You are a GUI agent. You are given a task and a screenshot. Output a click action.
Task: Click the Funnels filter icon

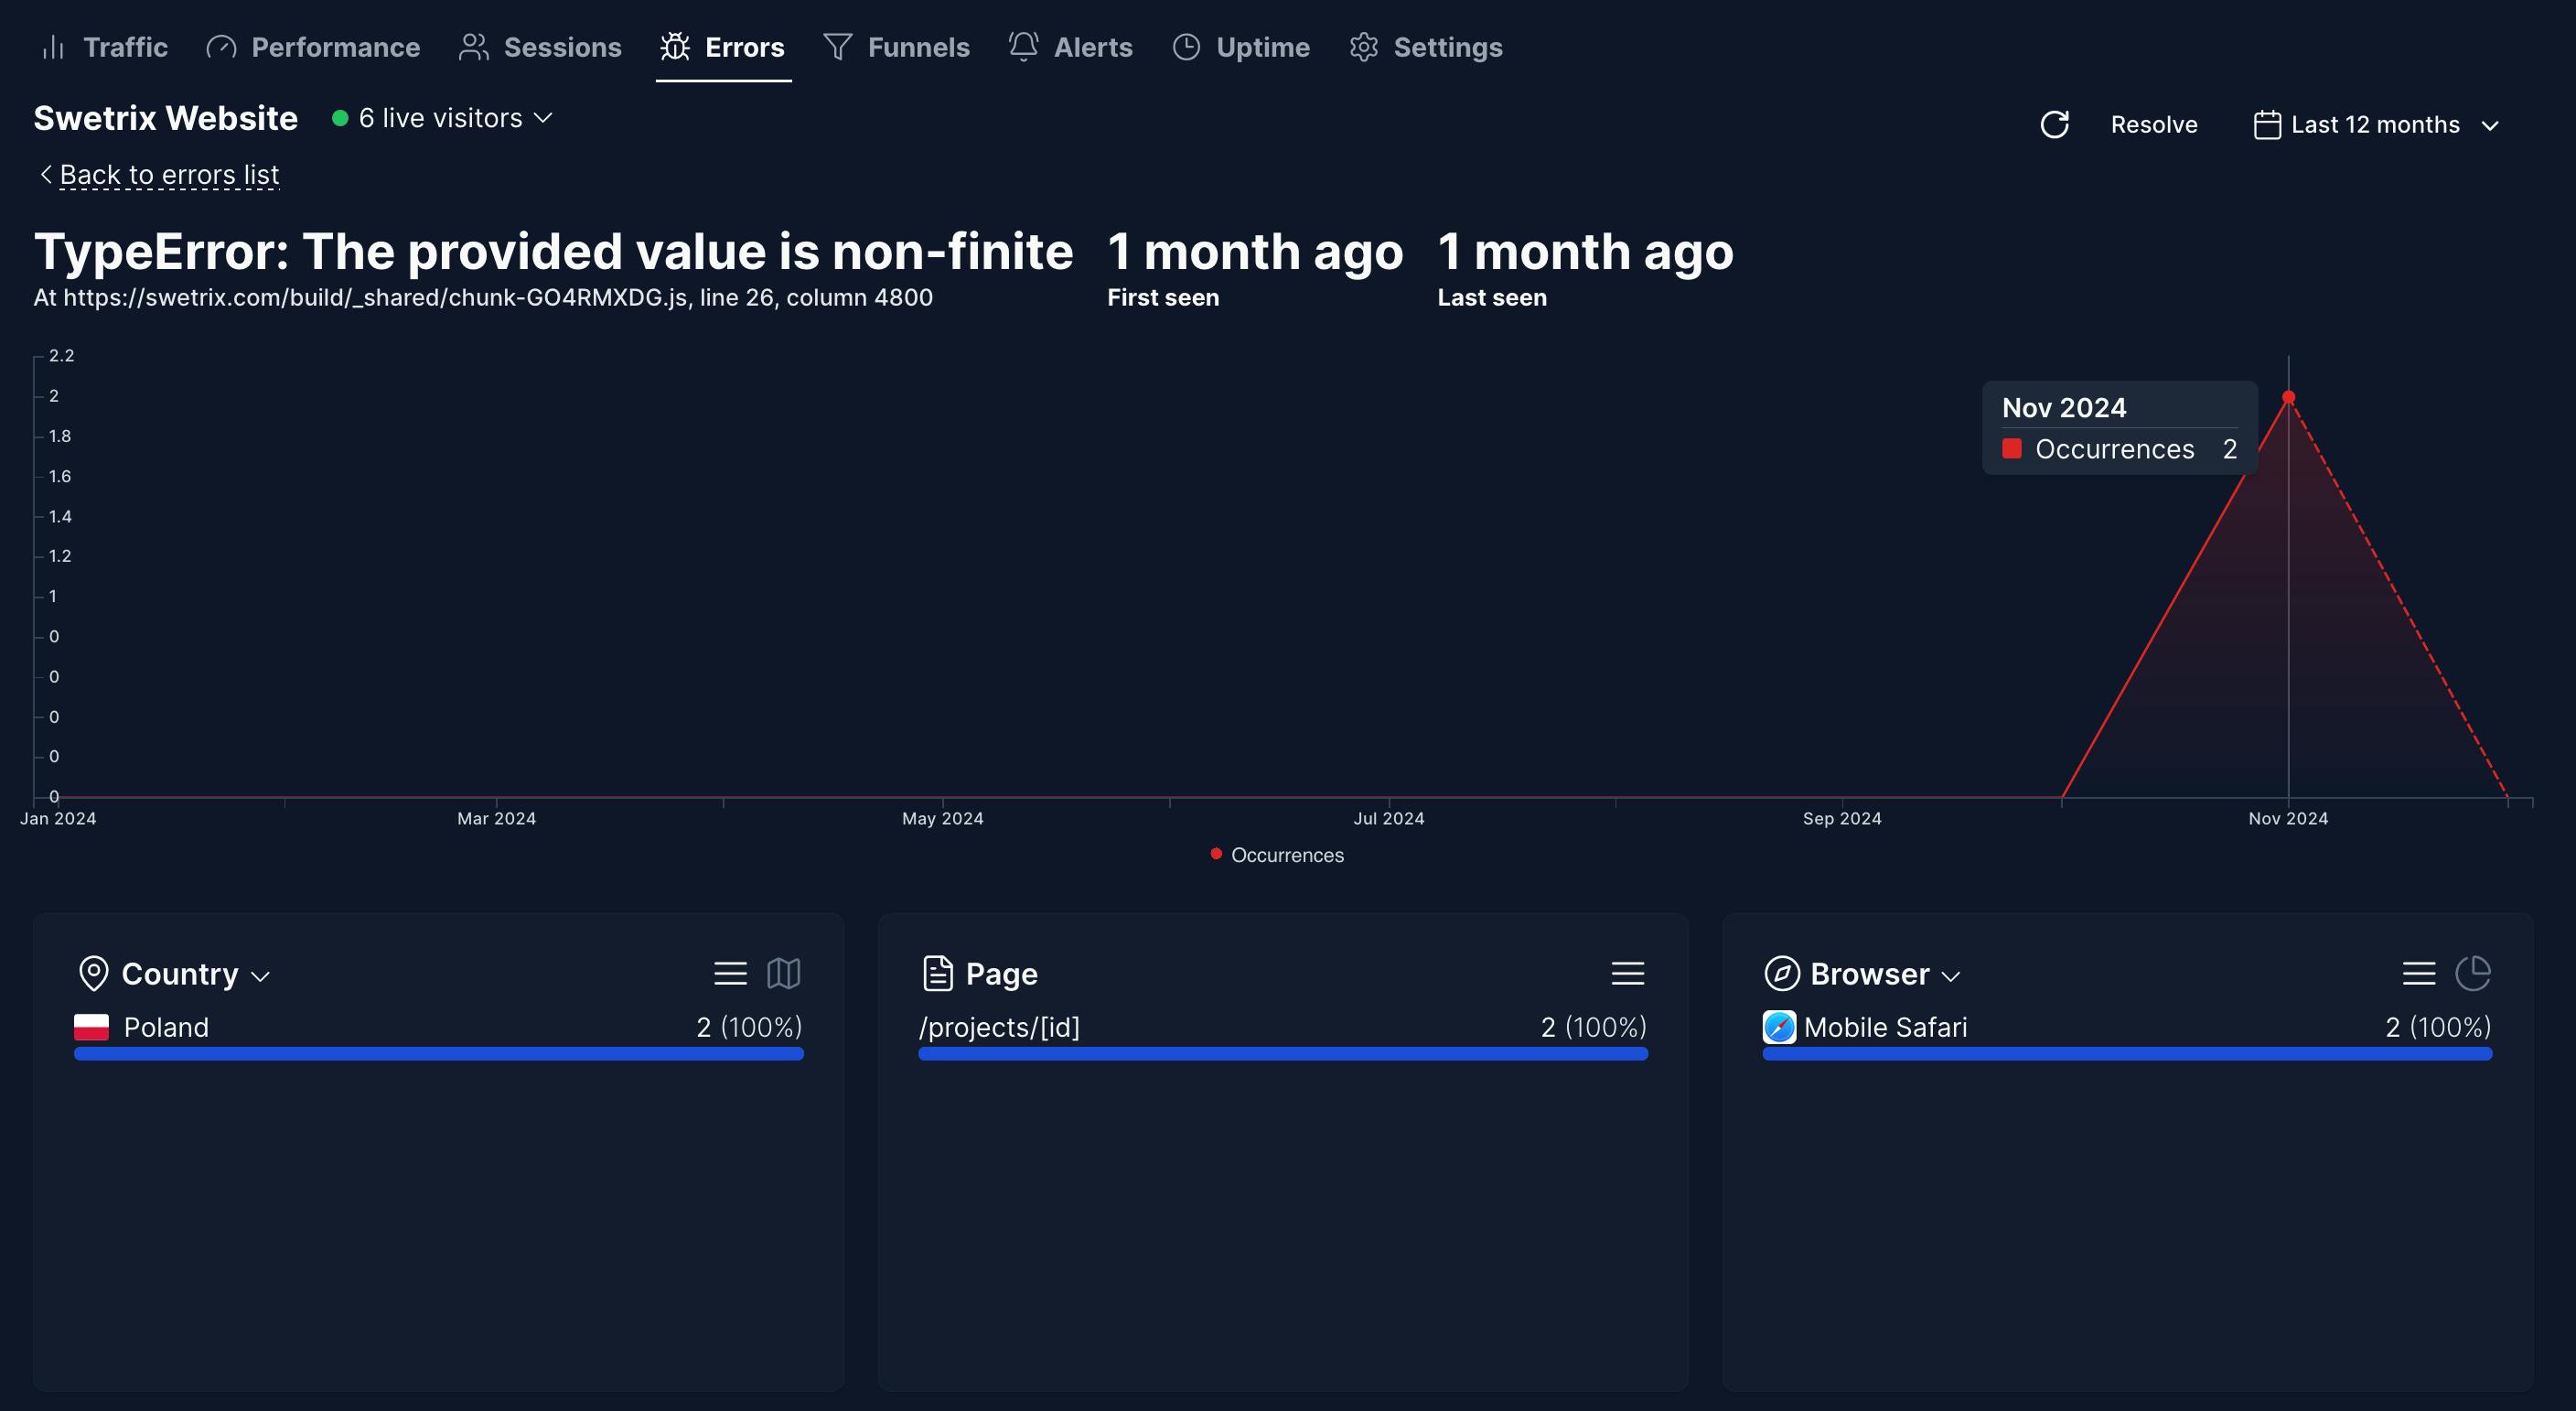pyautogui.click(x=838, y=47)
